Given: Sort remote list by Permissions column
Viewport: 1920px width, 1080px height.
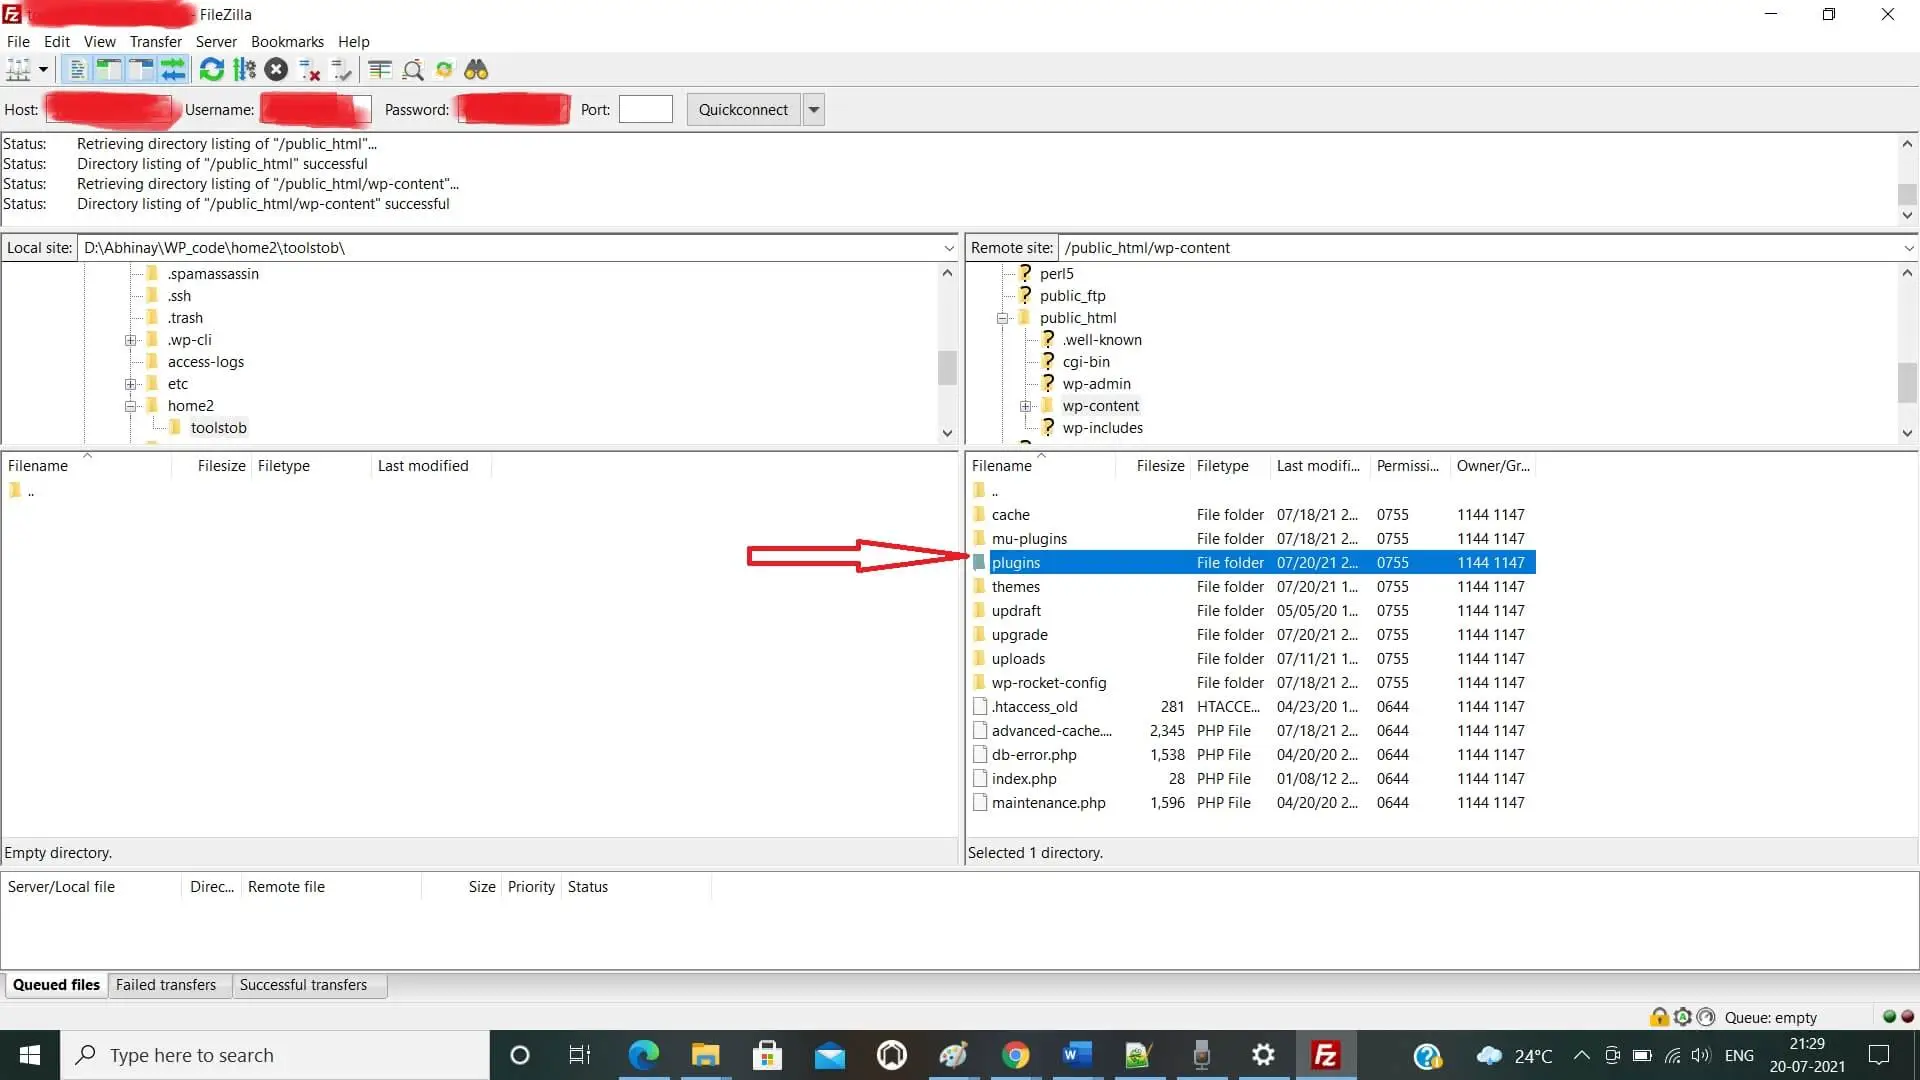Looking at the screenshot, I should click(x=1407, y=466).
